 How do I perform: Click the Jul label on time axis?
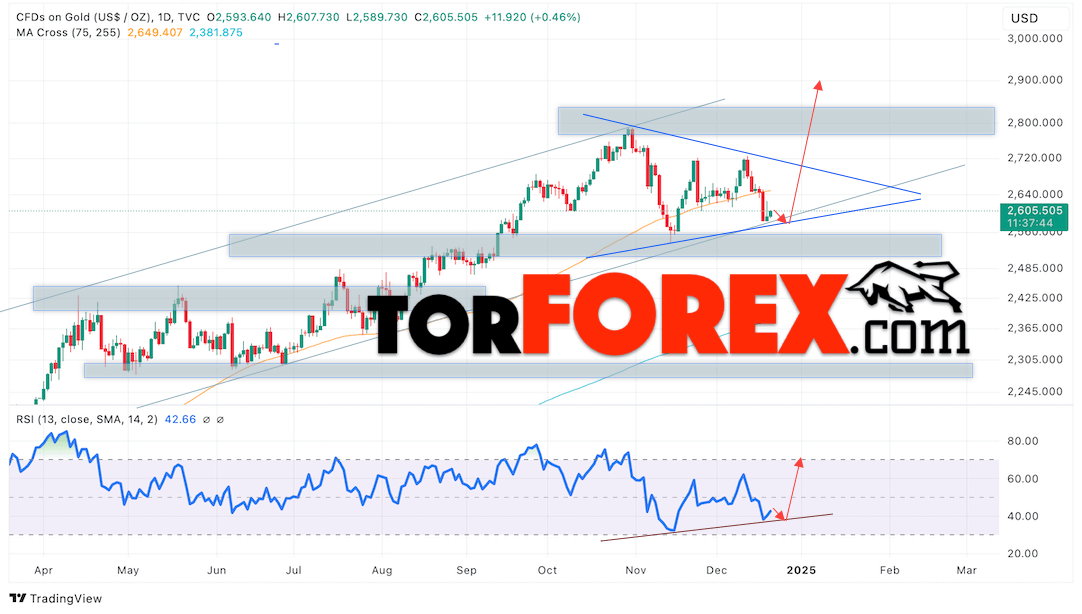tap(294, 571)
